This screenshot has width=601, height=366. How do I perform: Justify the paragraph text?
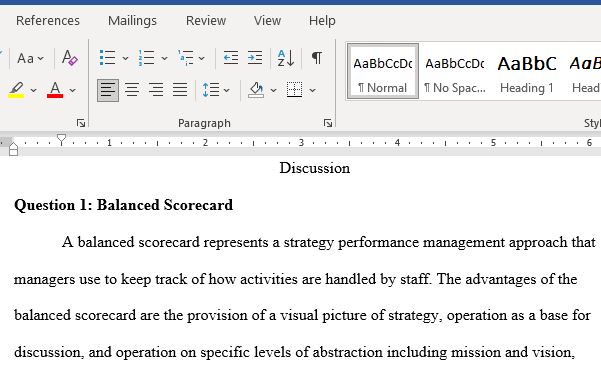click(180, 90)
